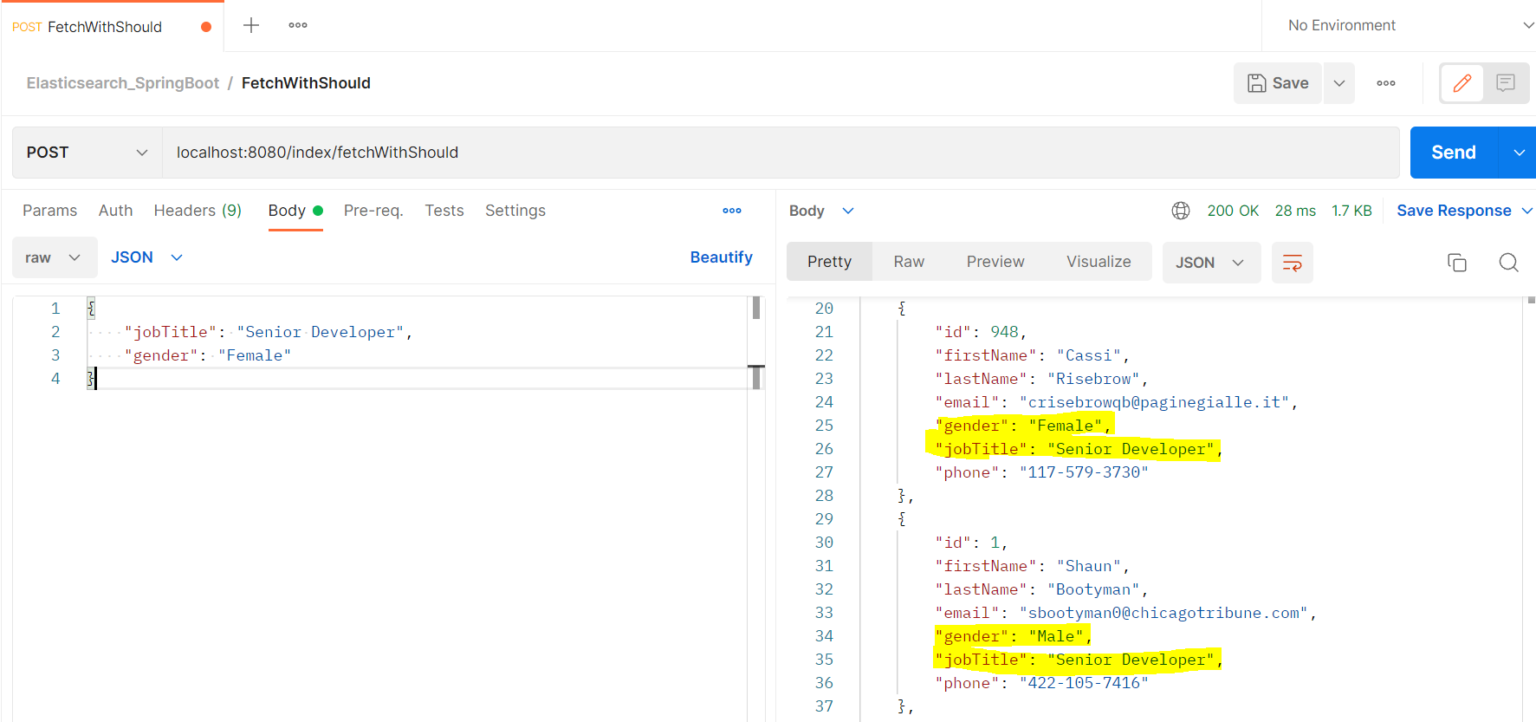Switch to the Preview response view
Image resolution: width=1536 pixels, height=722 pixels.
[x=994, y=261]
